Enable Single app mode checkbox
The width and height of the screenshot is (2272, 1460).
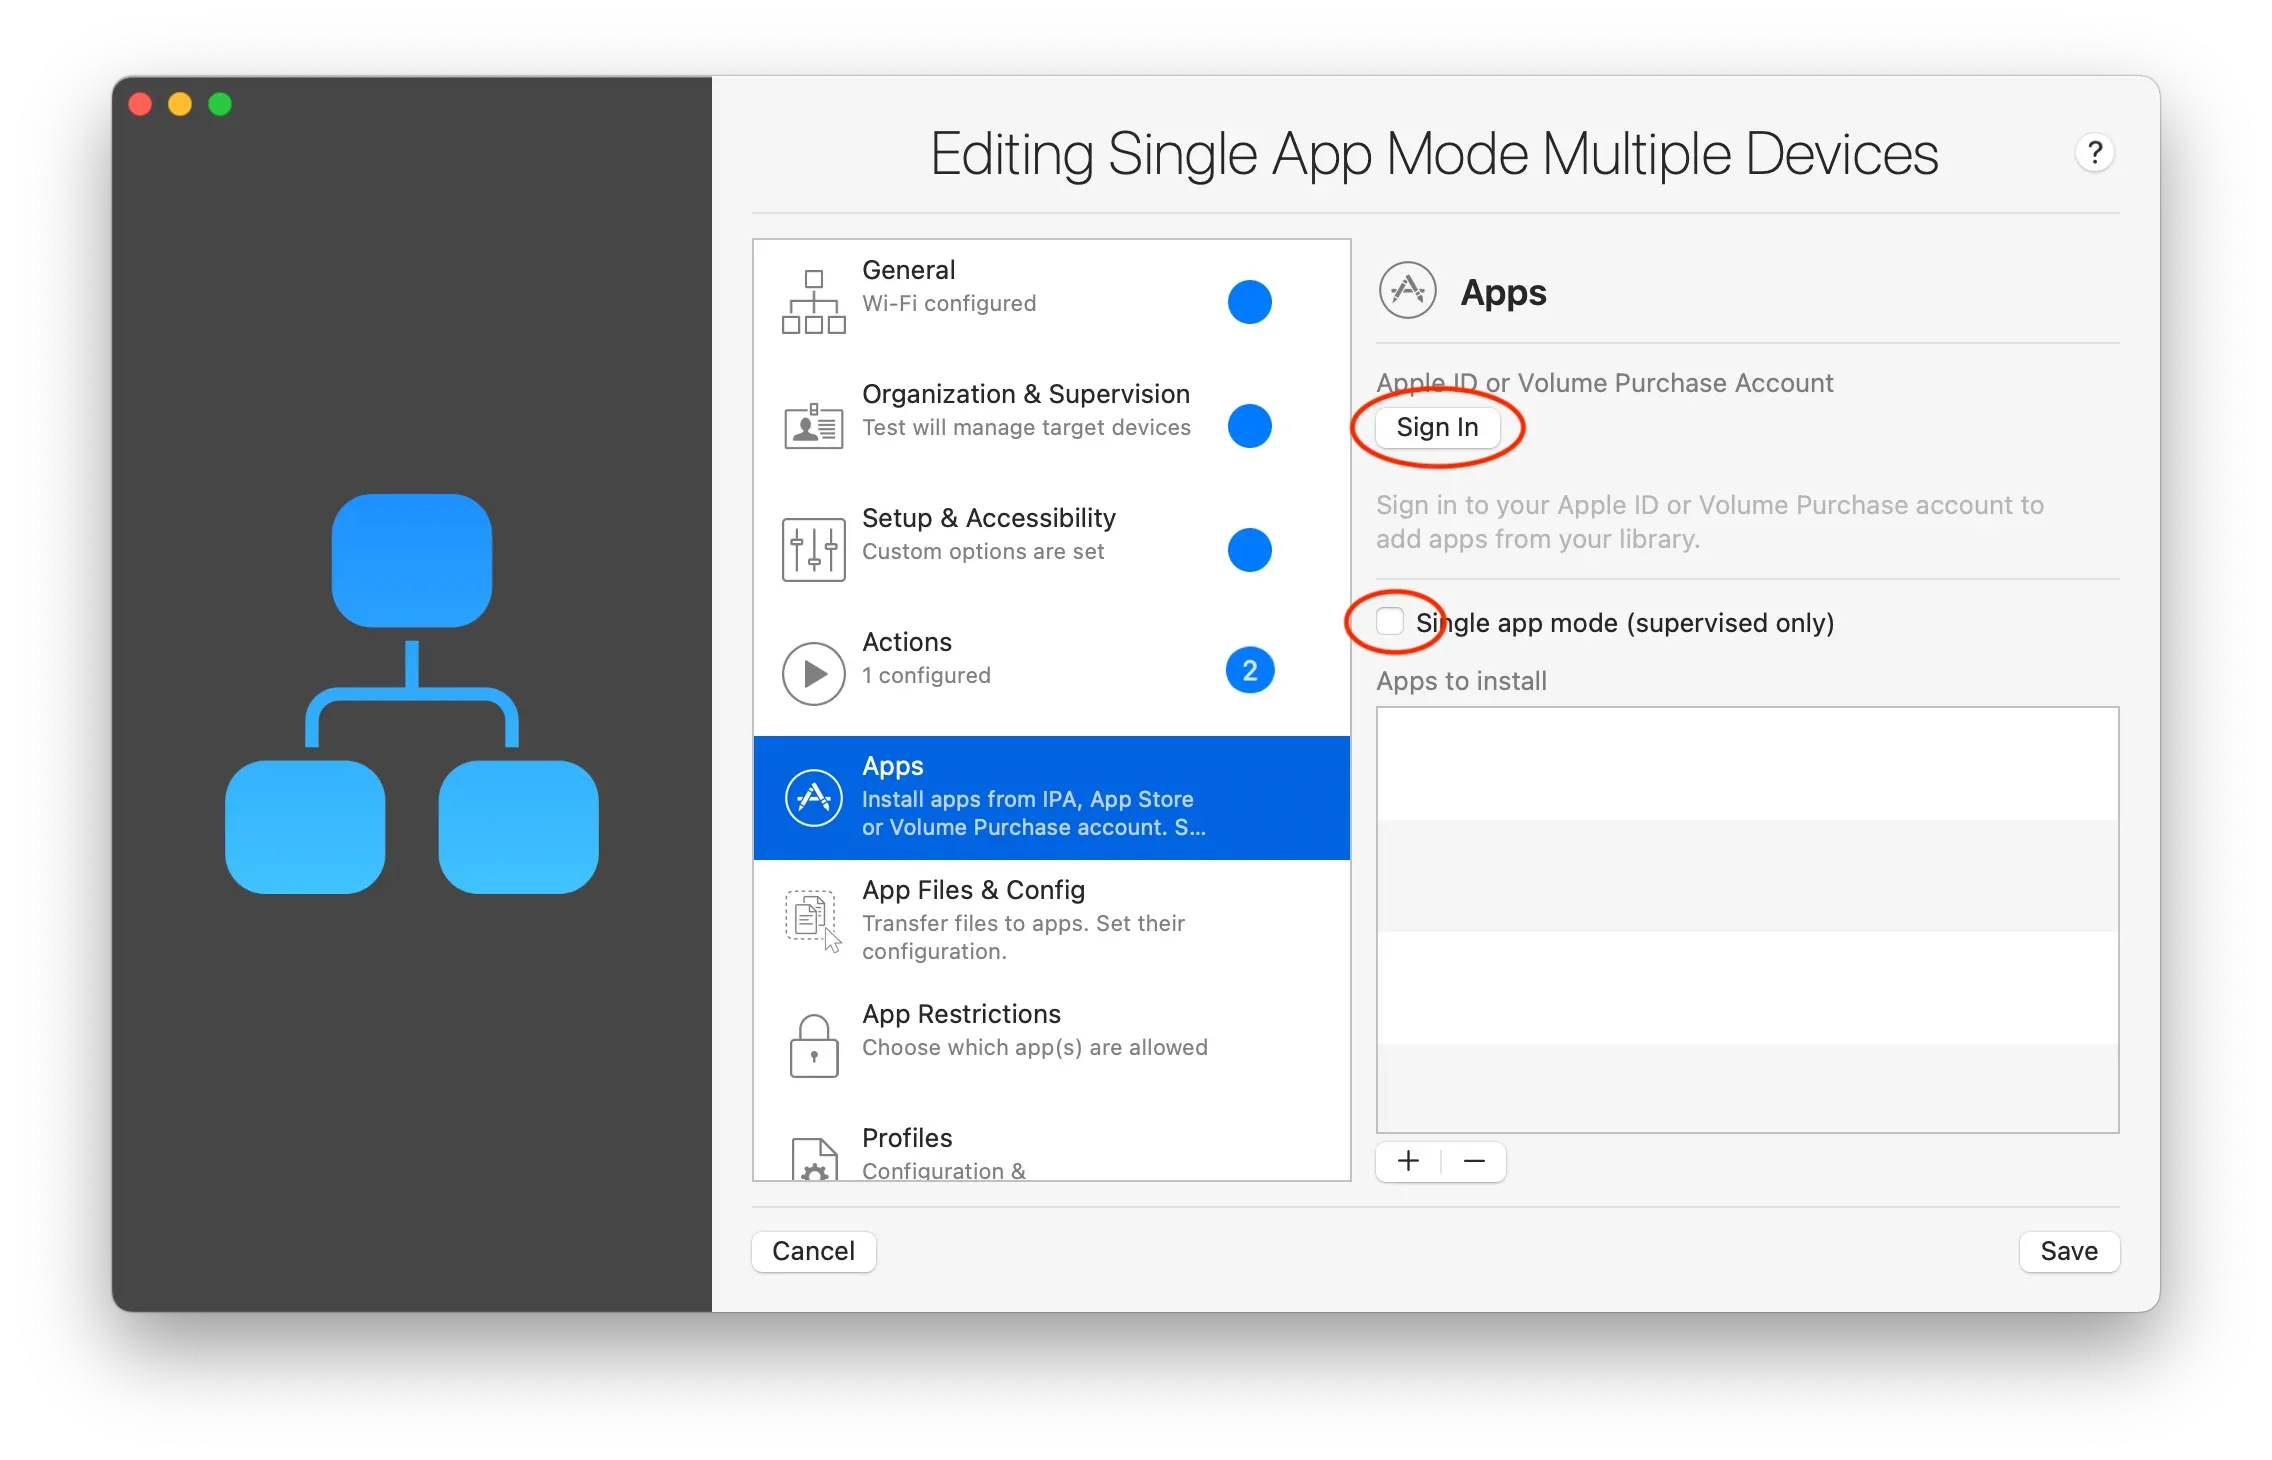(x=1388, y=621)
